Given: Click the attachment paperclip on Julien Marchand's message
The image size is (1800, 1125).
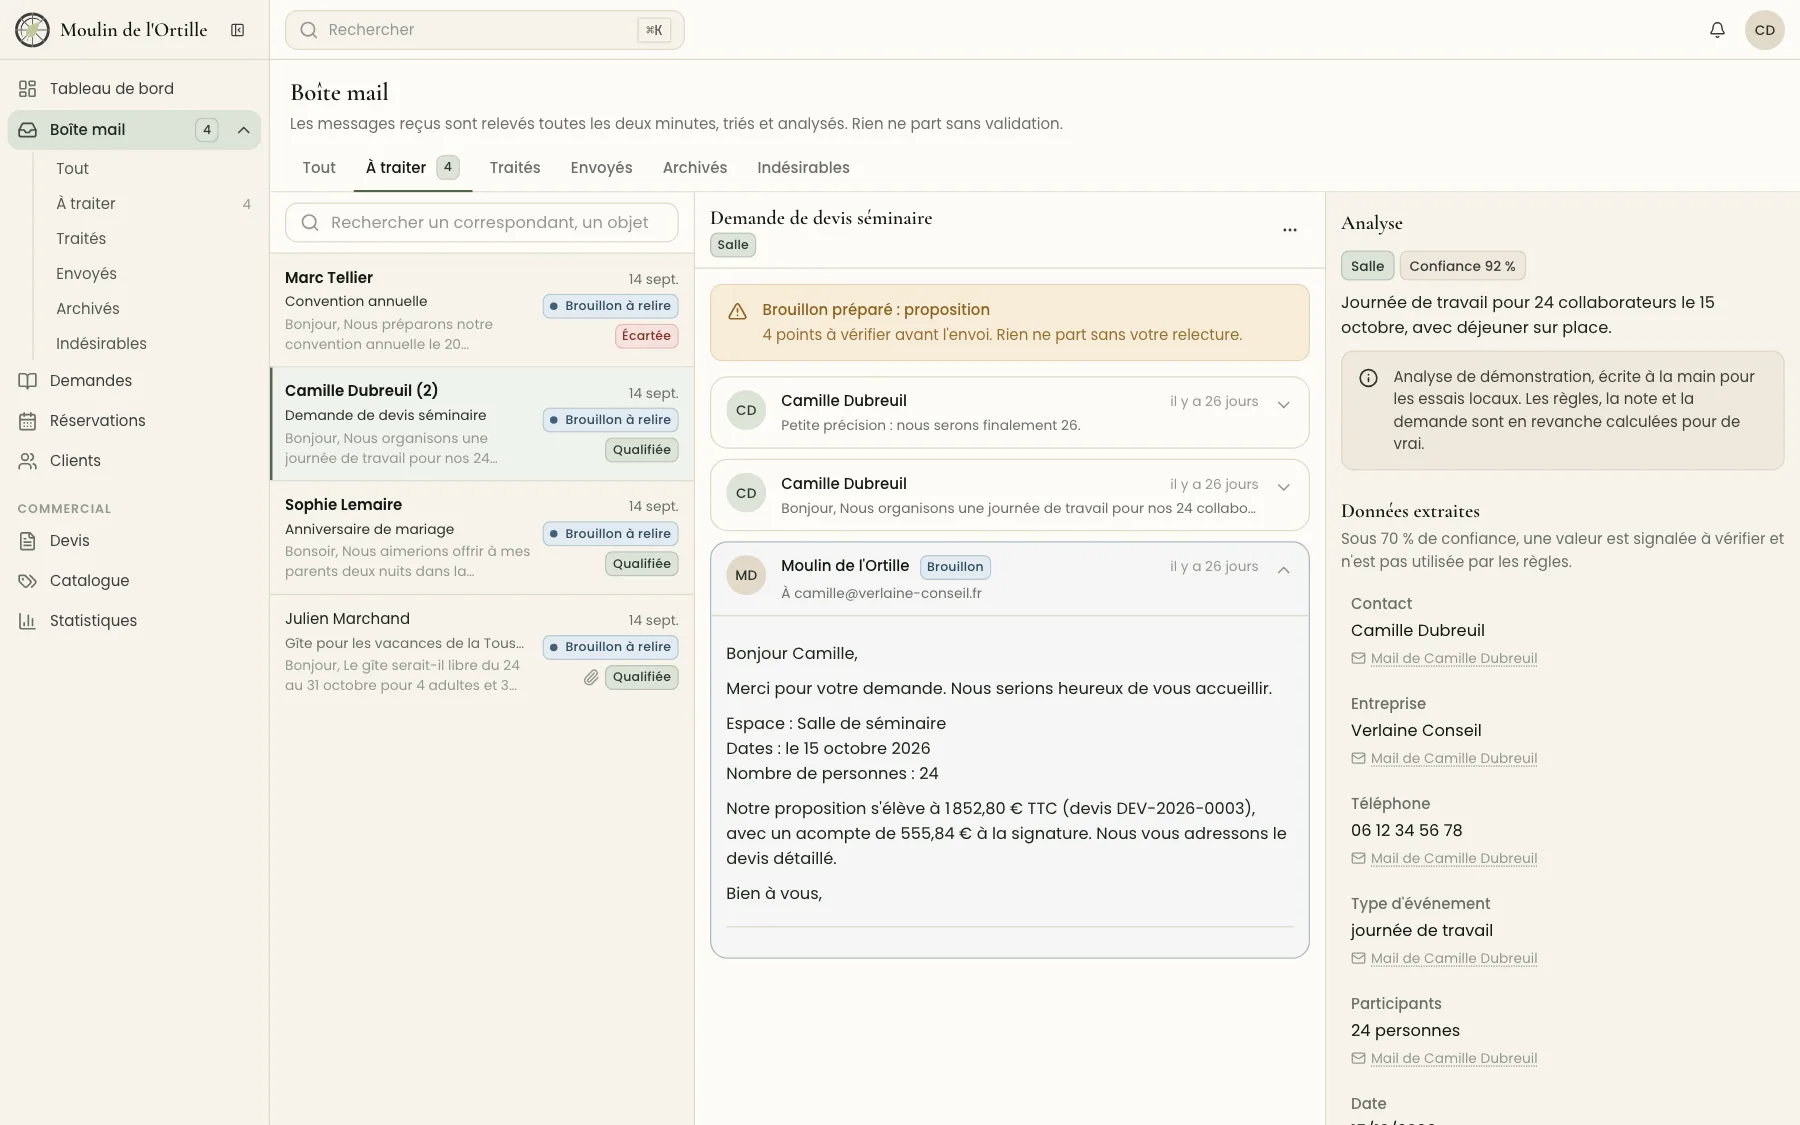Looking at the screenshot, I should point(591,678).
